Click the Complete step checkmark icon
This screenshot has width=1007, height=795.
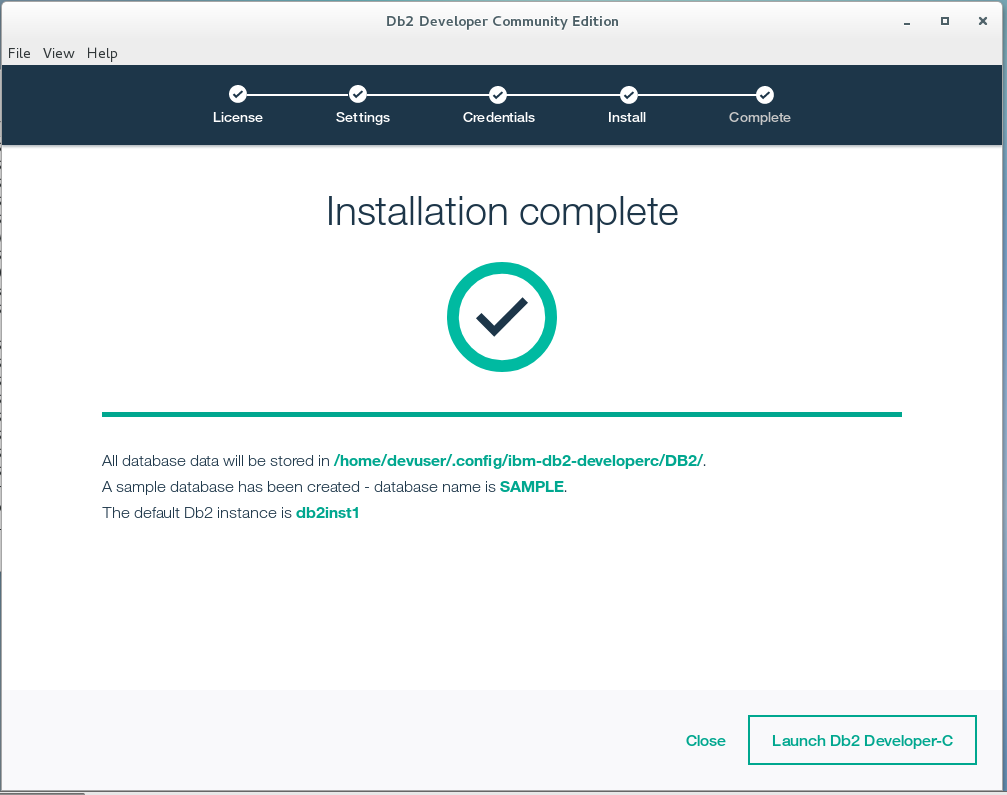point(764,94)
